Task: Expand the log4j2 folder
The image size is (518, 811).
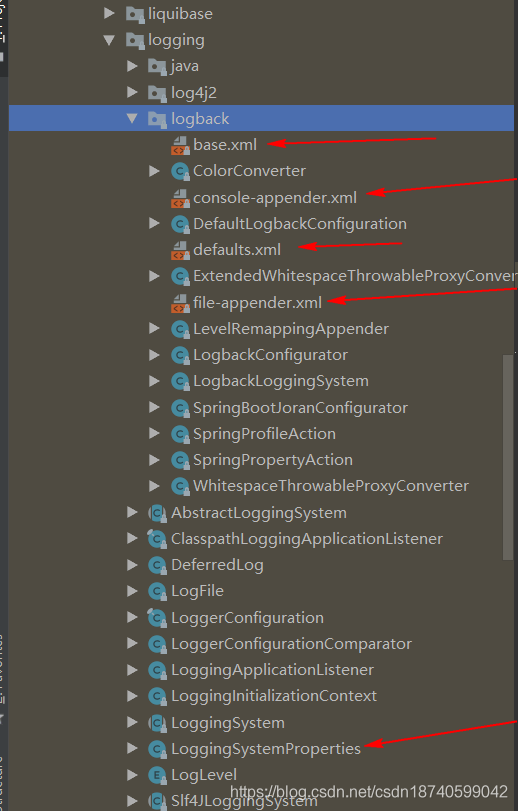Action: click(132, 92)
